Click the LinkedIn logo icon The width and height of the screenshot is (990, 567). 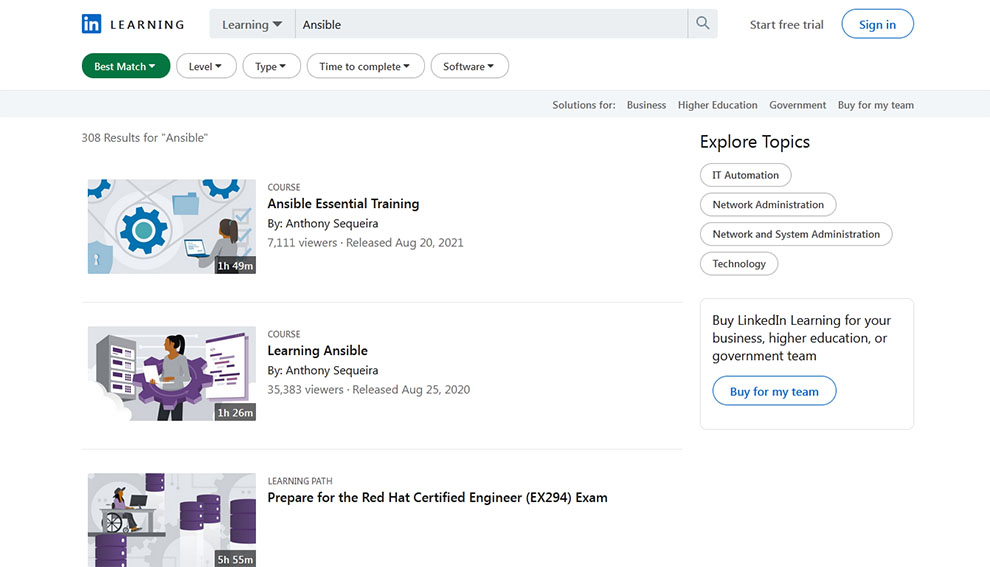[x=92, y=24]
